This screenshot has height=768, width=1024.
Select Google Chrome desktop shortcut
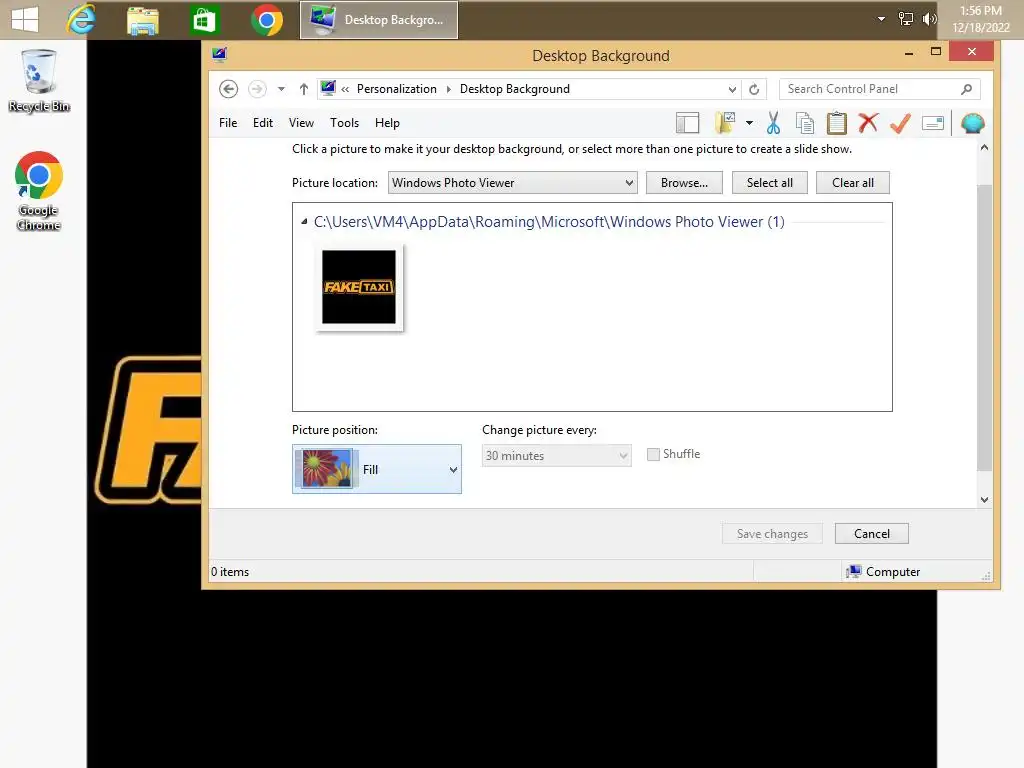(39, 191)
